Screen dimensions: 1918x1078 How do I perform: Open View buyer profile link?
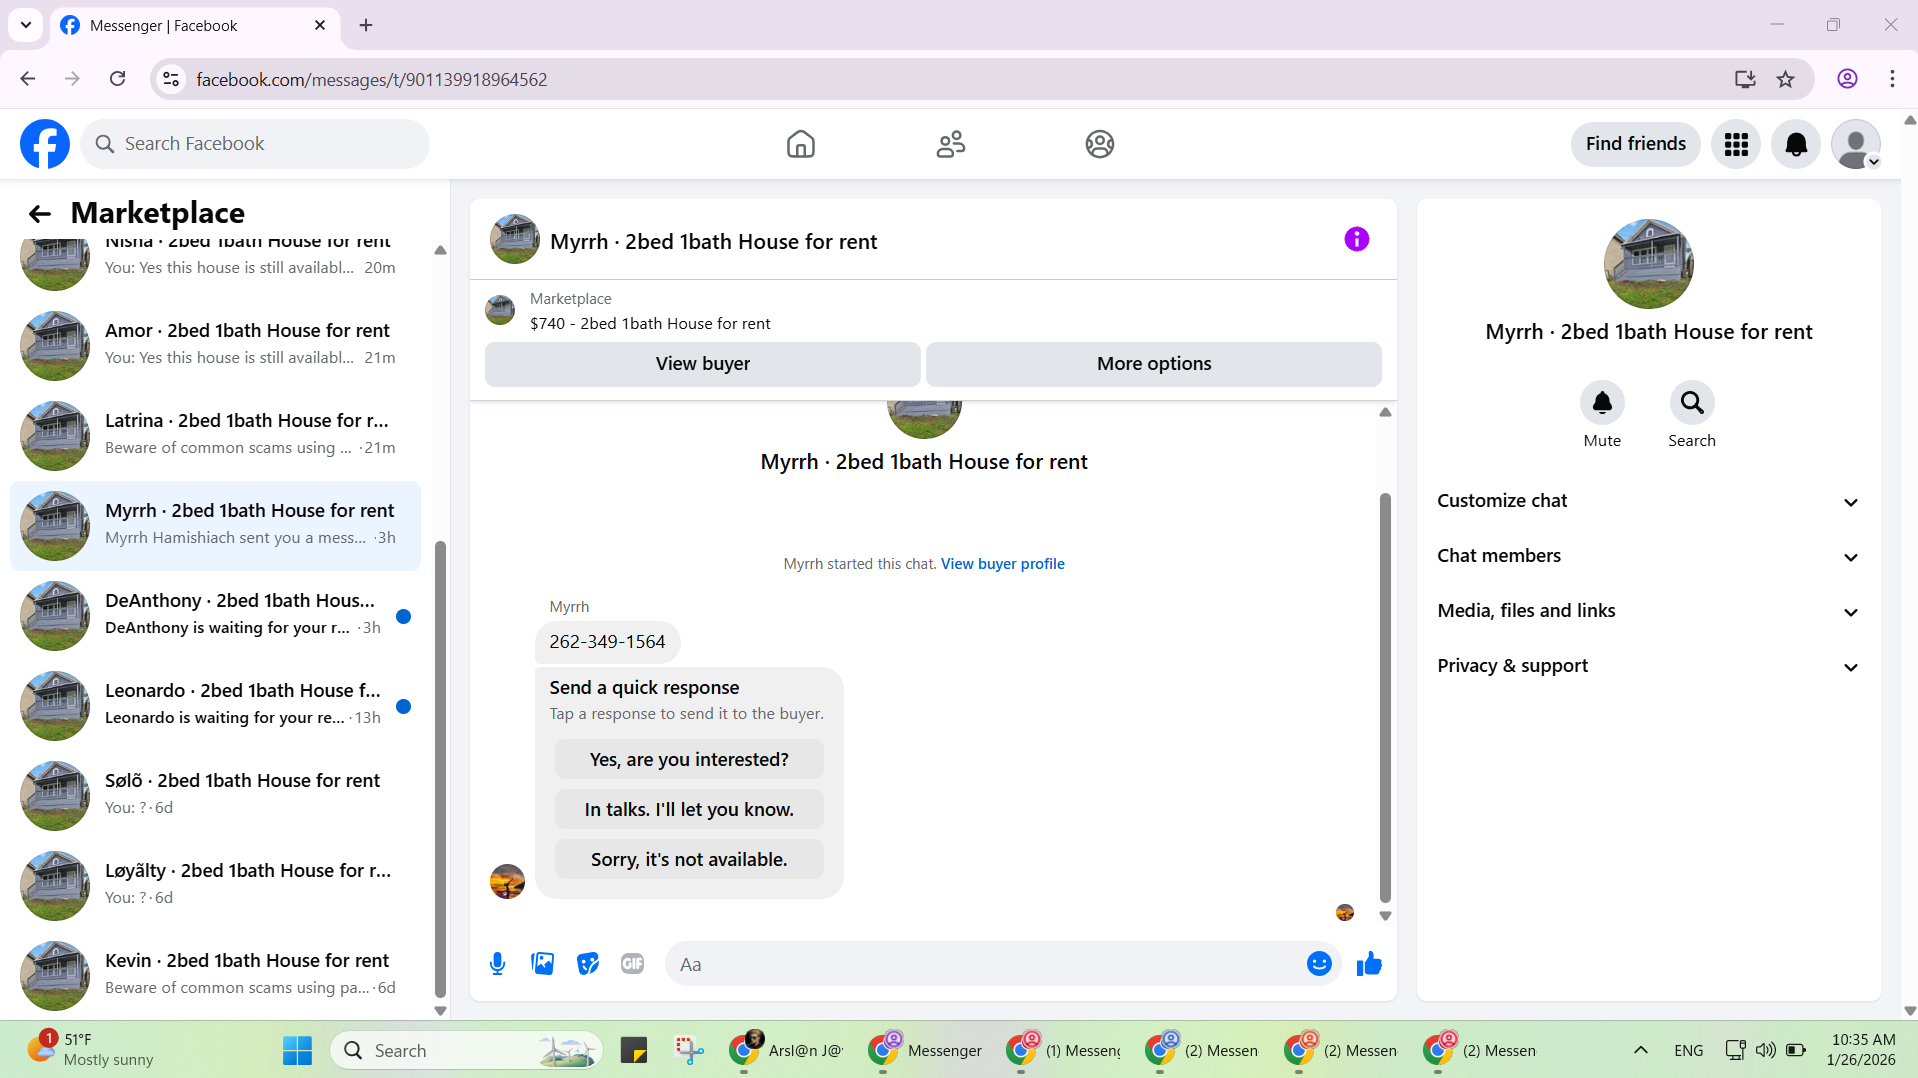(x=1002, y=564)
